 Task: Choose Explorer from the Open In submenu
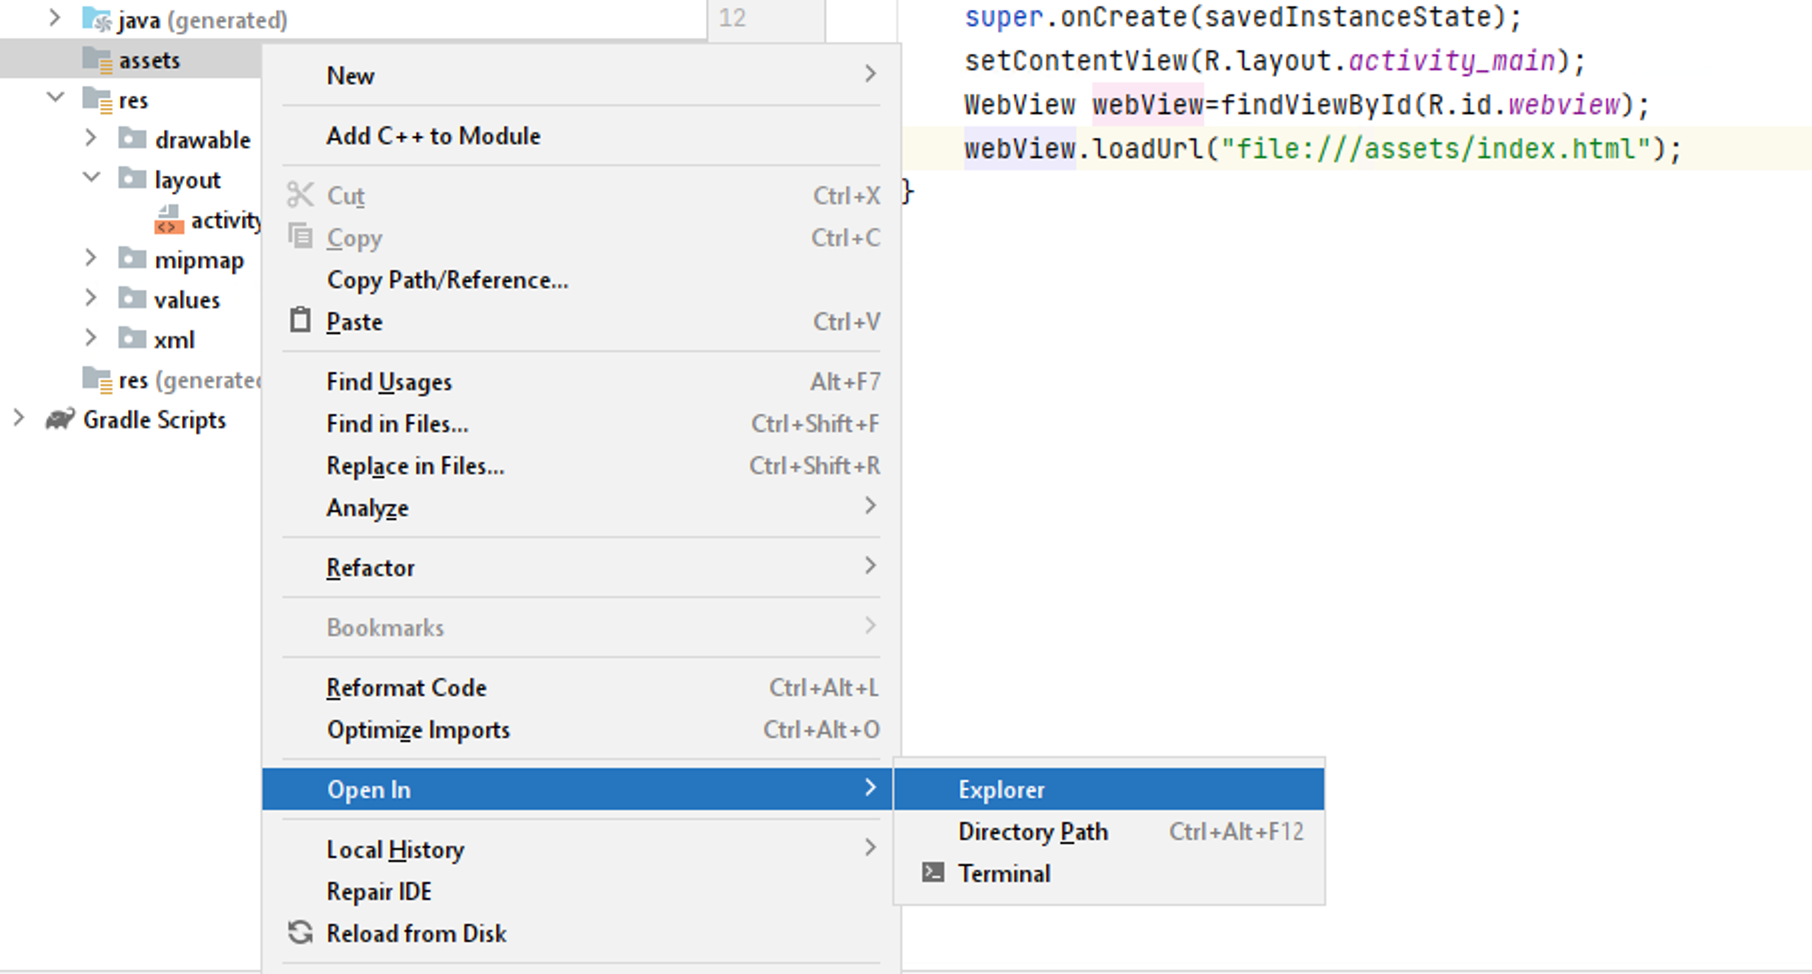point(1001,789)
